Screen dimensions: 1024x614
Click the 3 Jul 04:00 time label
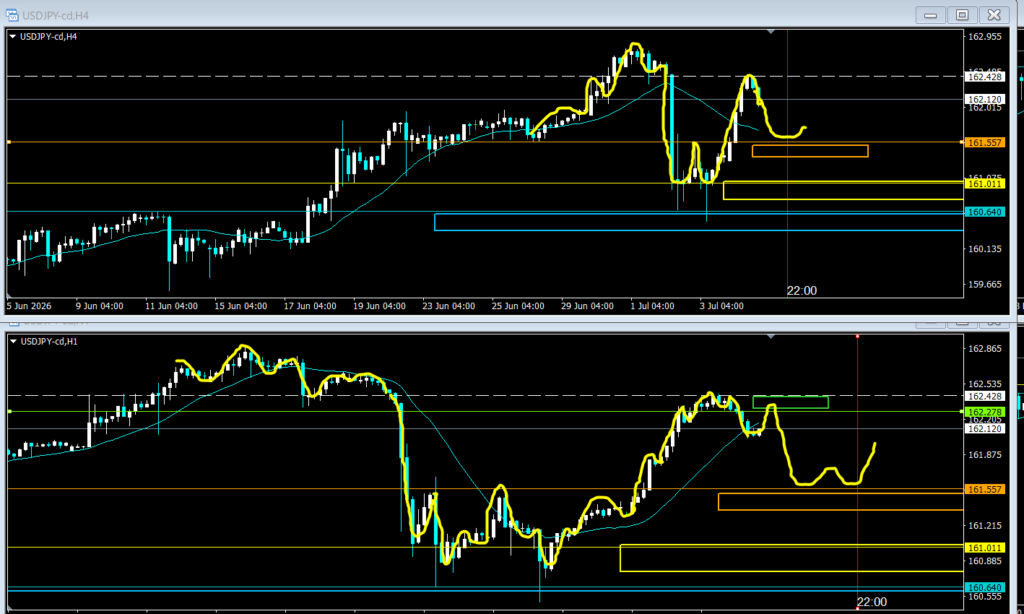pyautogui.click(x=721, y=306)
